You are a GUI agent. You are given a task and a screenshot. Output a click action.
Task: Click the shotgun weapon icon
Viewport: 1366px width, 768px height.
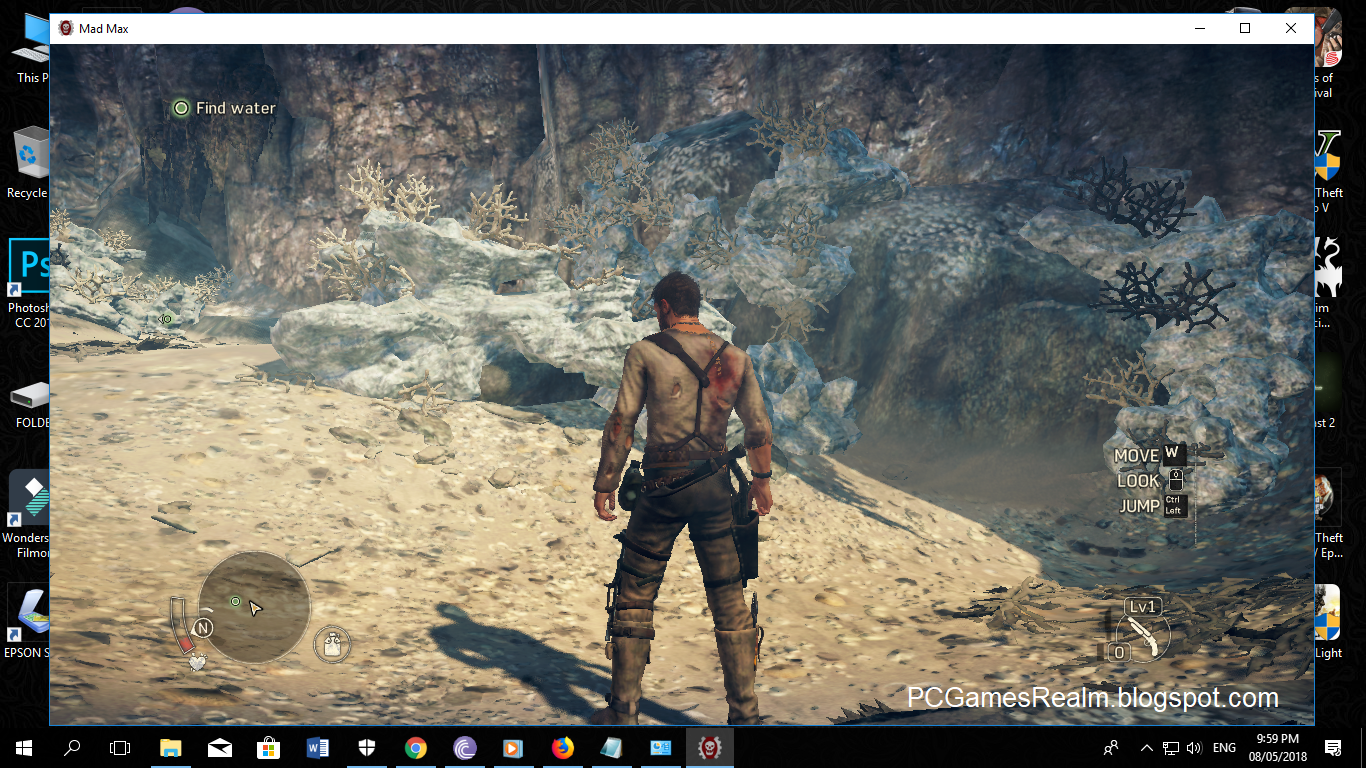coord(1141,634)
